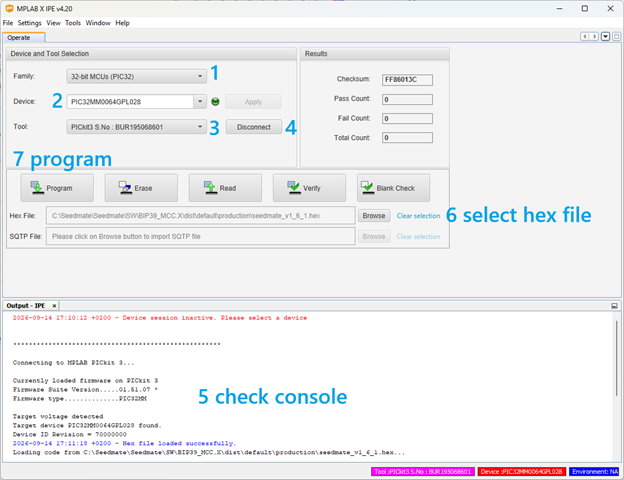624x480 pixels.
Task: Open the View menu
Action: point(53,23)
